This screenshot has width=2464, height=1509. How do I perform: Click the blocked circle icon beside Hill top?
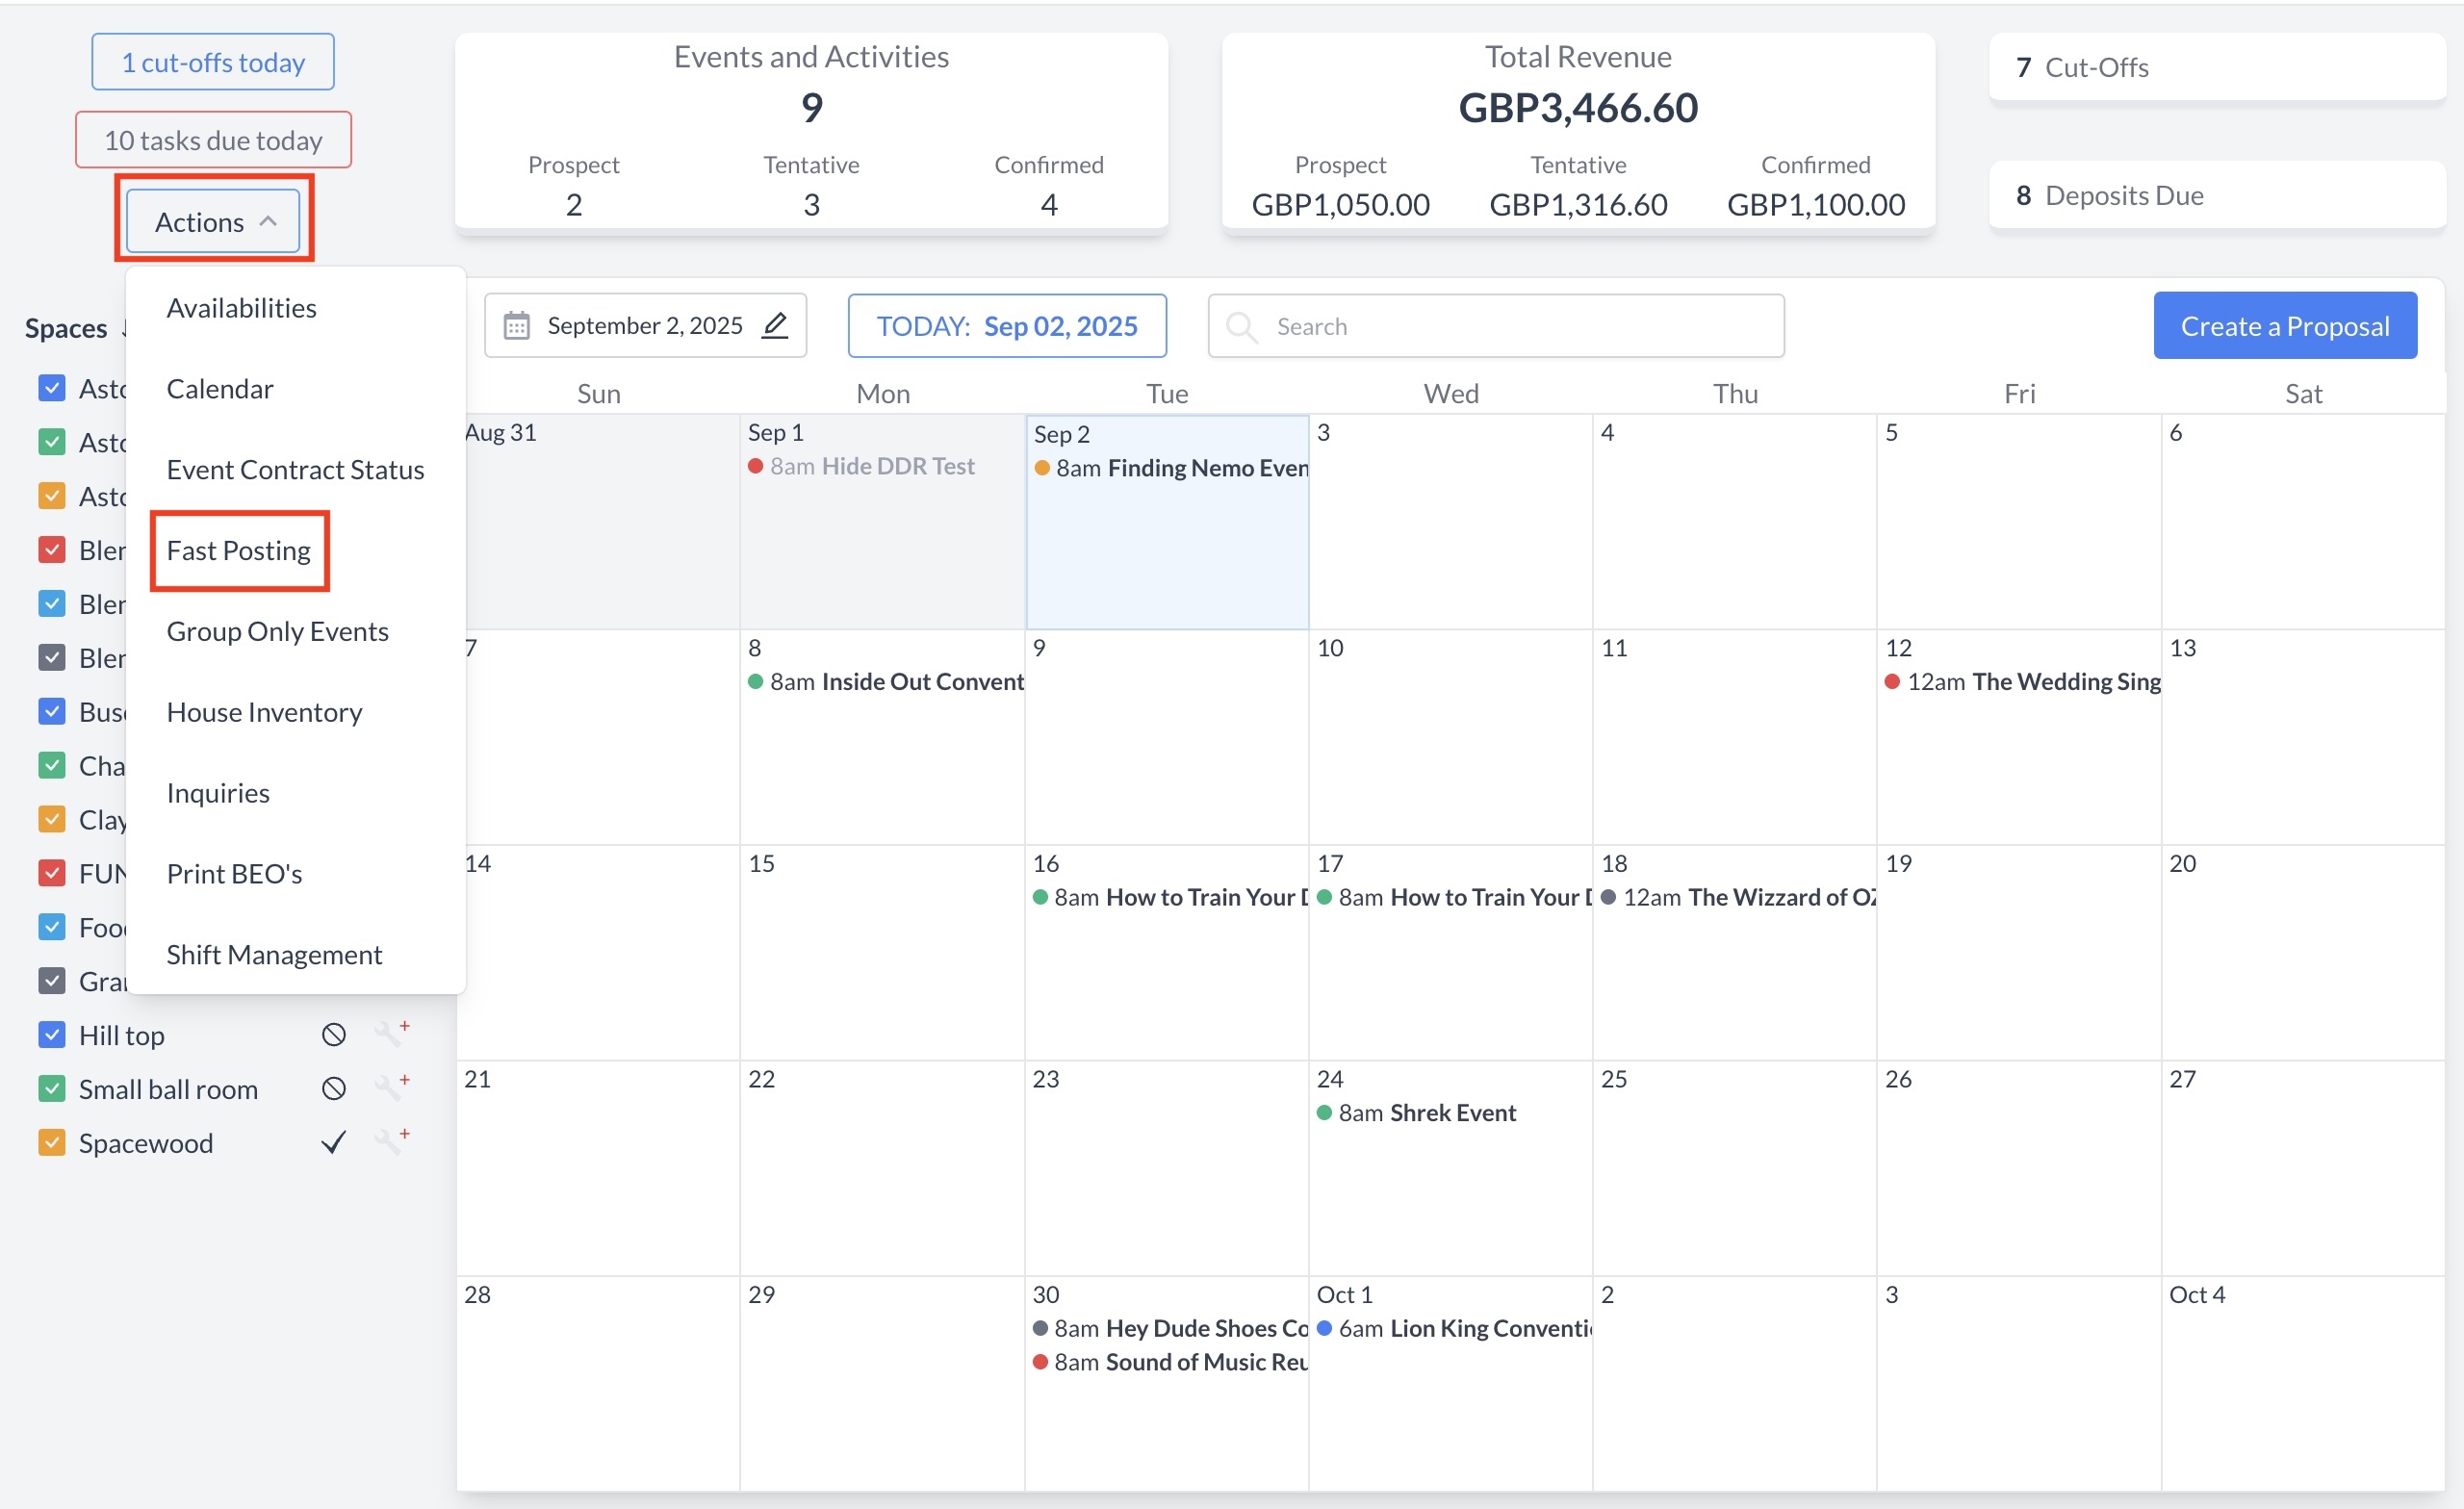click(334, 1035)
